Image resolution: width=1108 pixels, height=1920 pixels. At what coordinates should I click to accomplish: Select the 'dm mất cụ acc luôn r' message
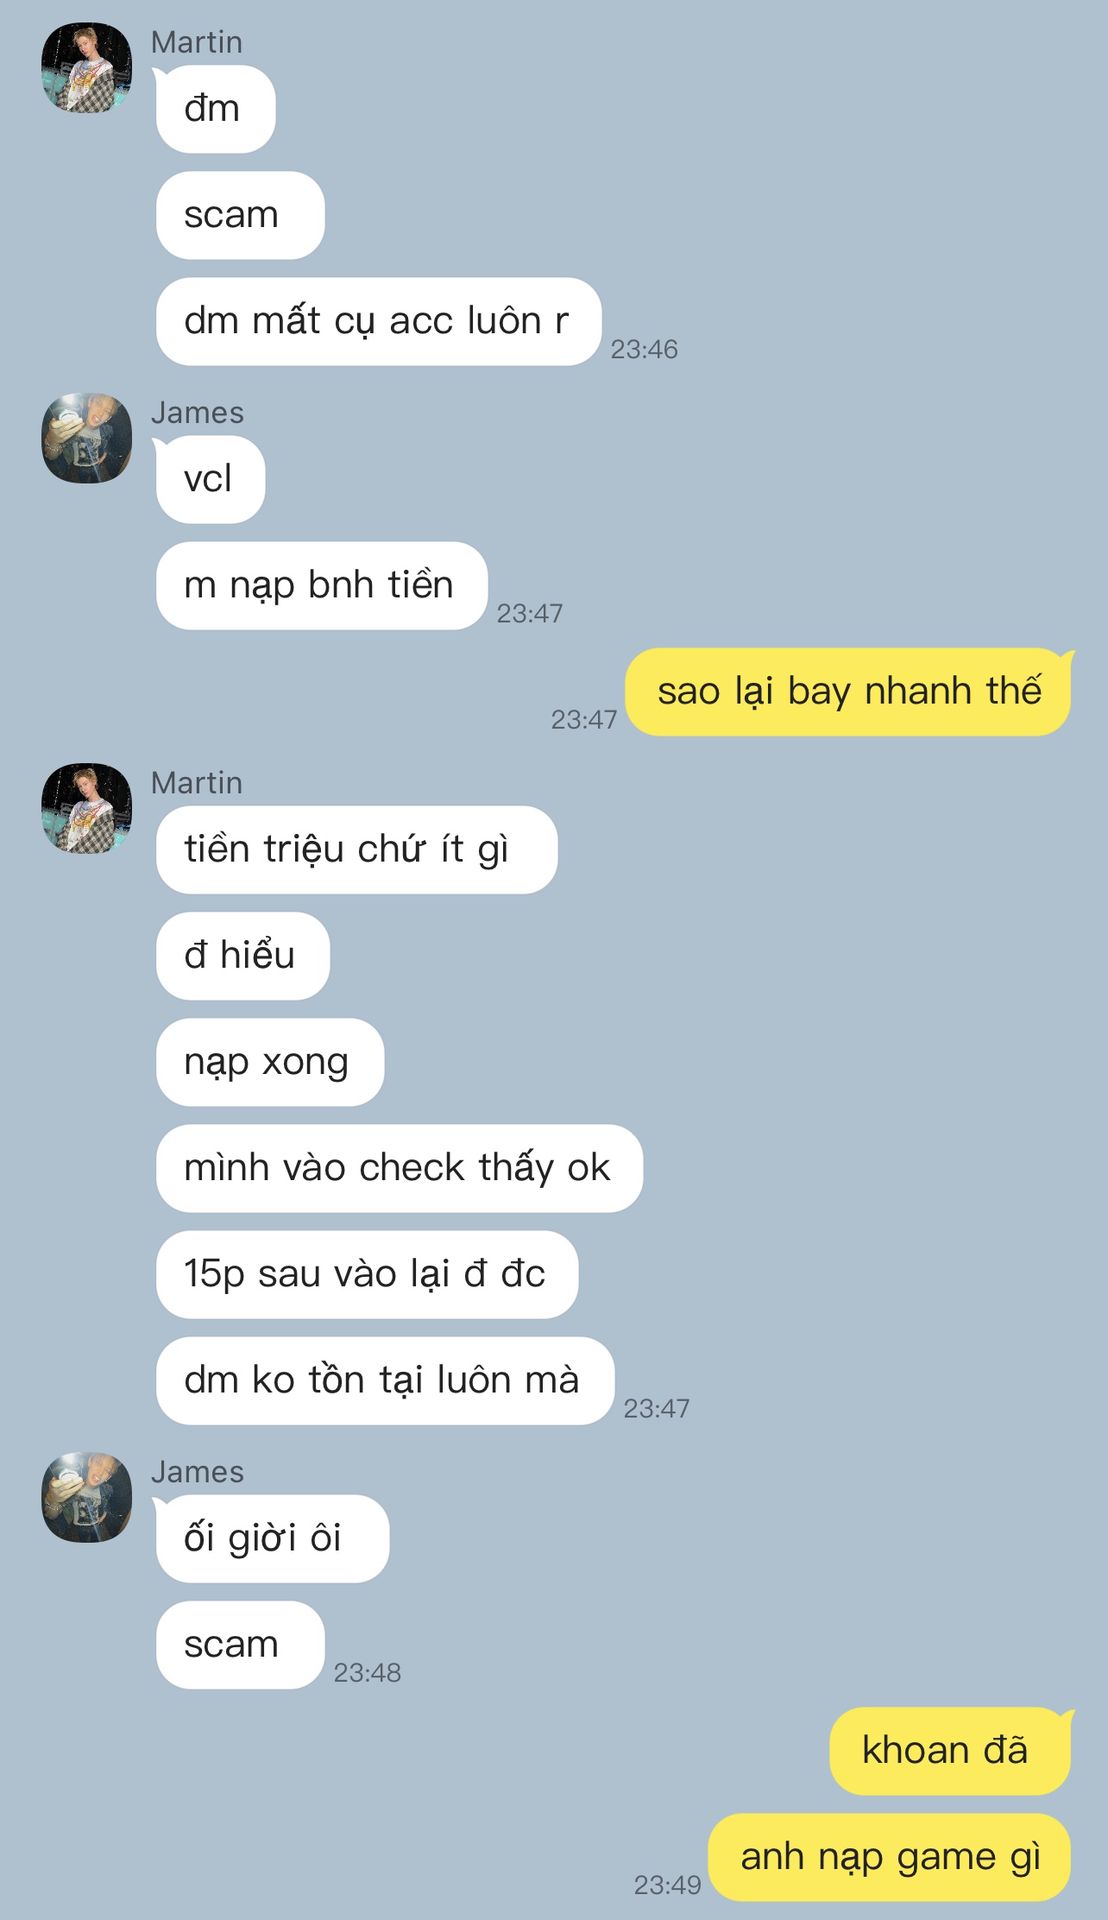378,321
